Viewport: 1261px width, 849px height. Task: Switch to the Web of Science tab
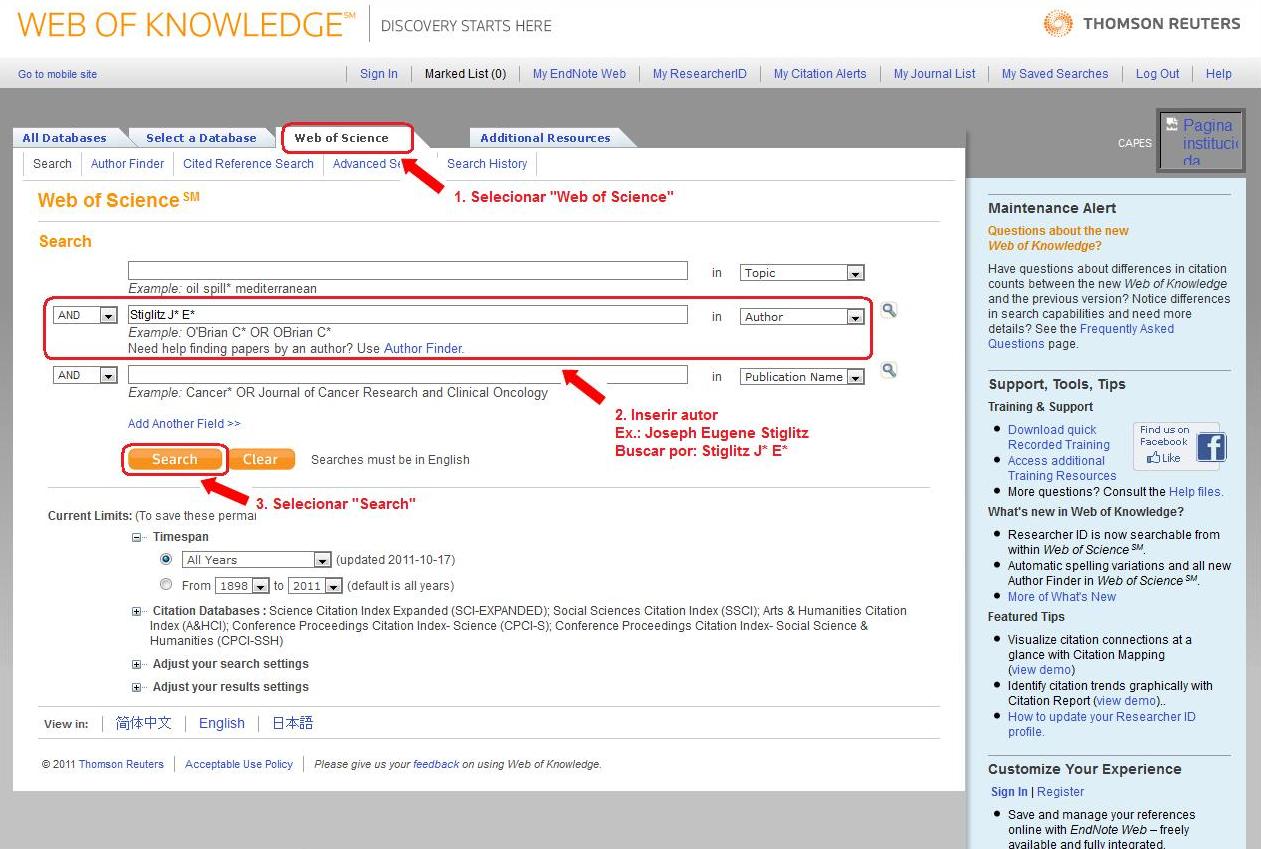[341, 138]
